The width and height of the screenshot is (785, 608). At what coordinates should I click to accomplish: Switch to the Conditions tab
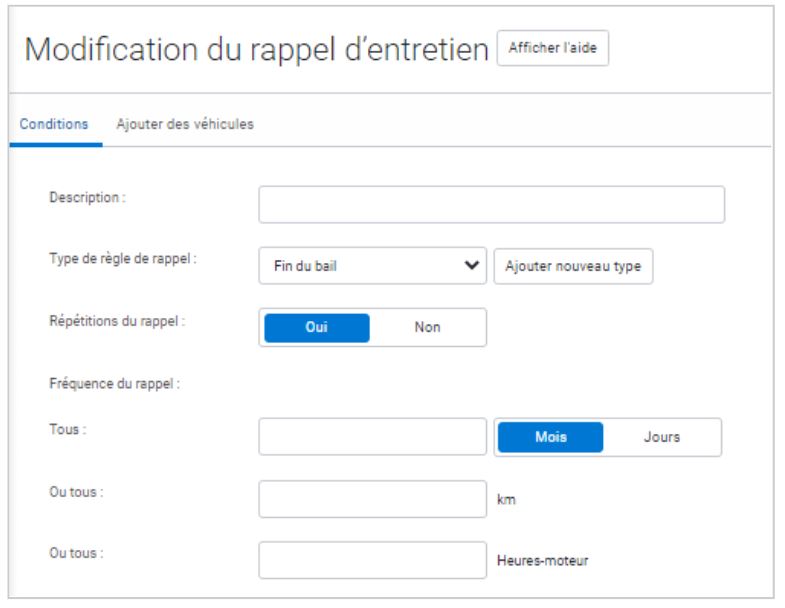(54, 125)
